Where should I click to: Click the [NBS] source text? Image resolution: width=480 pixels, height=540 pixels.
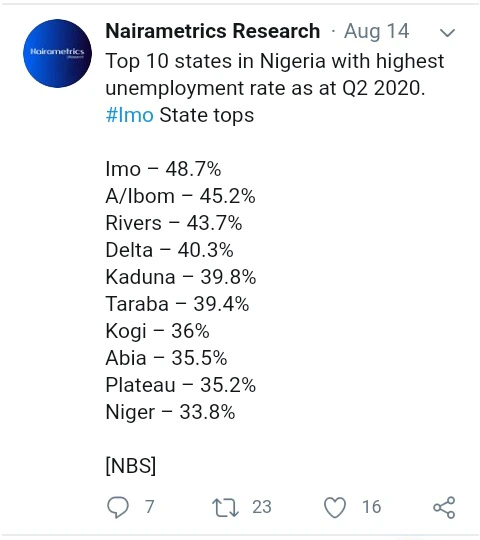[131, 466]
